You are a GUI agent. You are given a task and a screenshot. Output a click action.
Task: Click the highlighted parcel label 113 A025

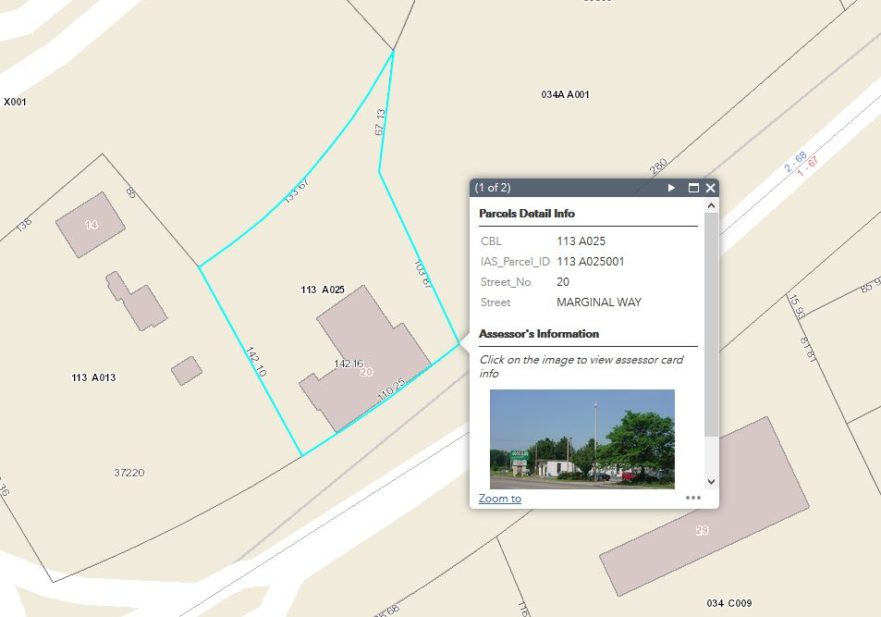(322, 289)
